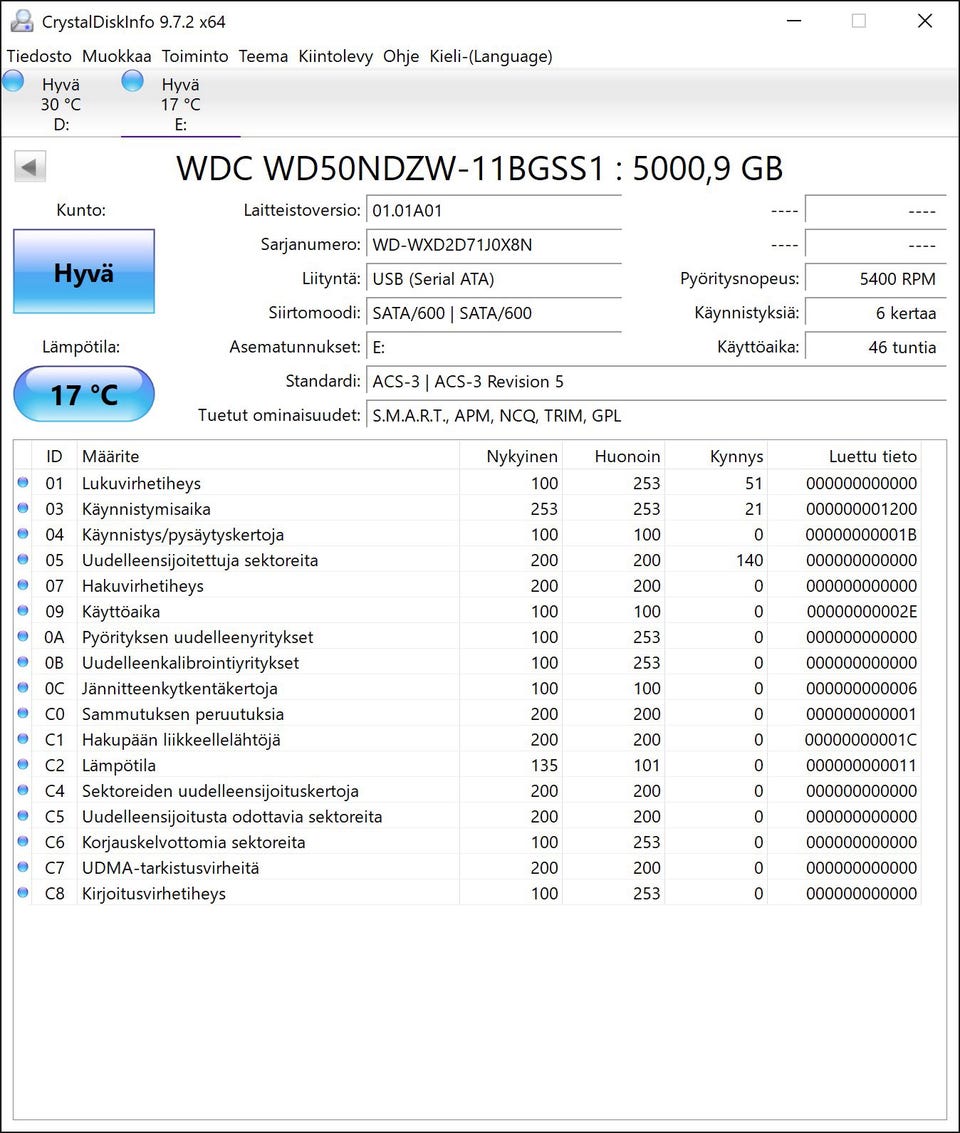
Task: Click status dot for Sektoreiden uudelleensijoituskertoja row
Action: (x=23, y=790)
